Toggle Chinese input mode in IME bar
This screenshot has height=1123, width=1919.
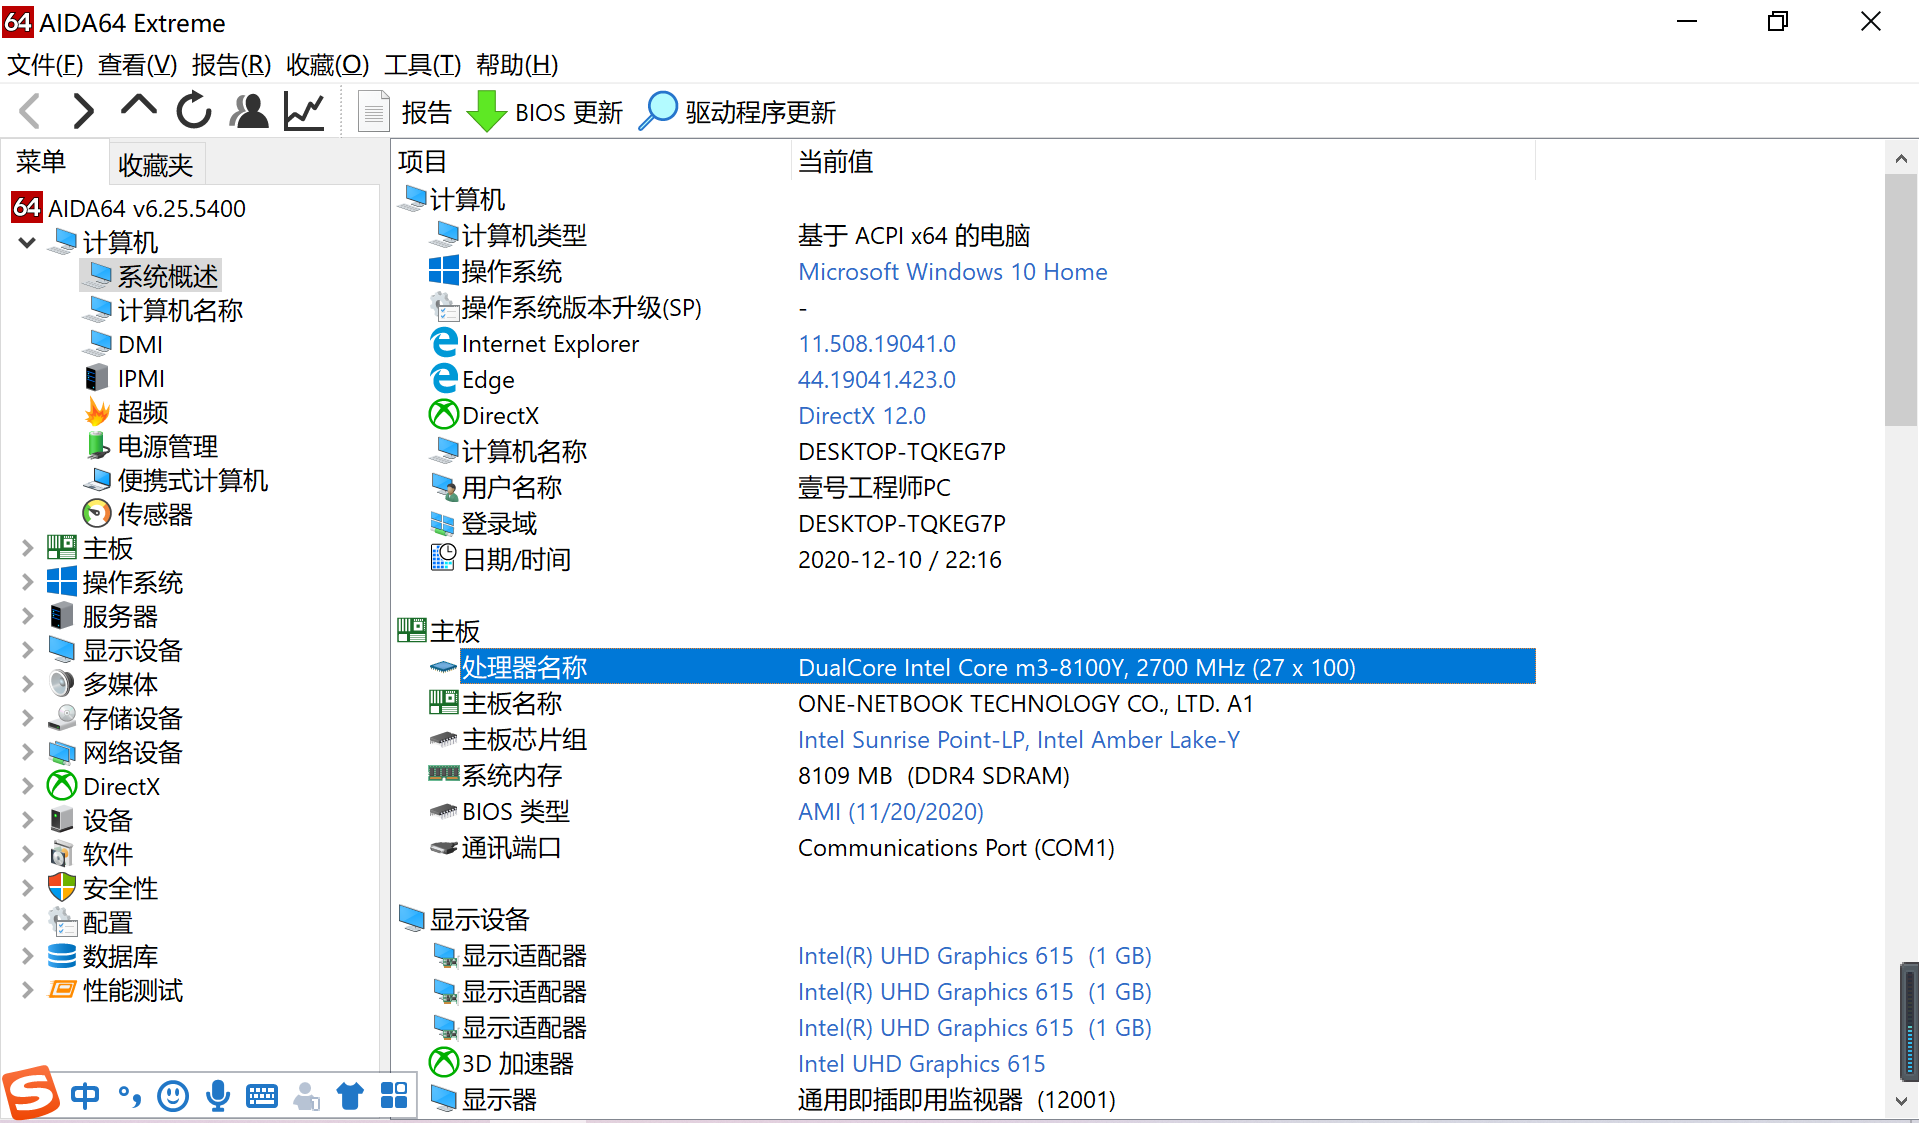[x=85, y=1096]
